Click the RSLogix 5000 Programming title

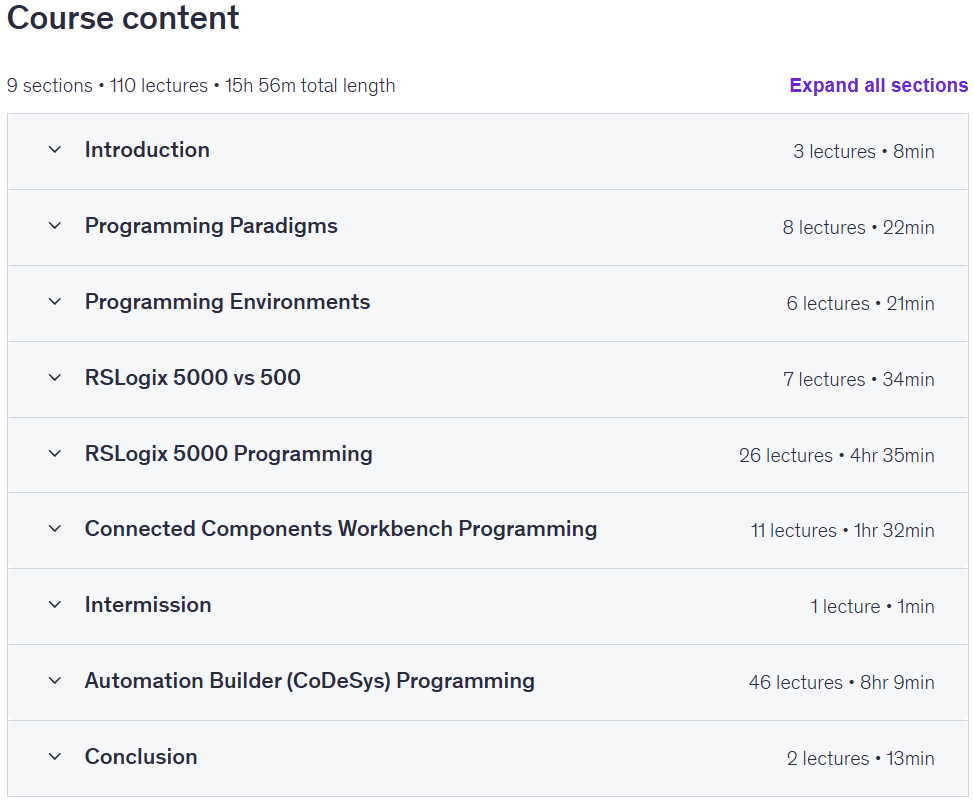click(229, 454)
